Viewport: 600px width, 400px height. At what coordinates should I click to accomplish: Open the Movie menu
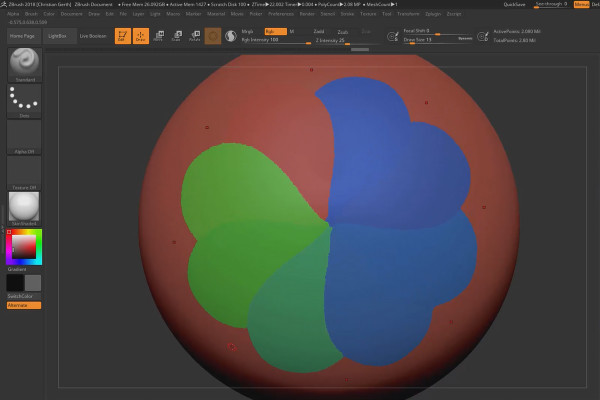pyautogui.click(x=237, y=14)
